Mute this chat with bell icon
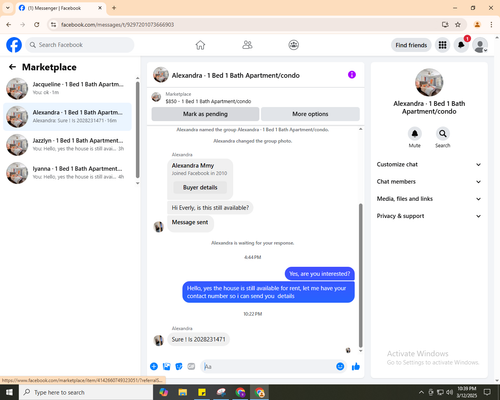 pos(415,134)
